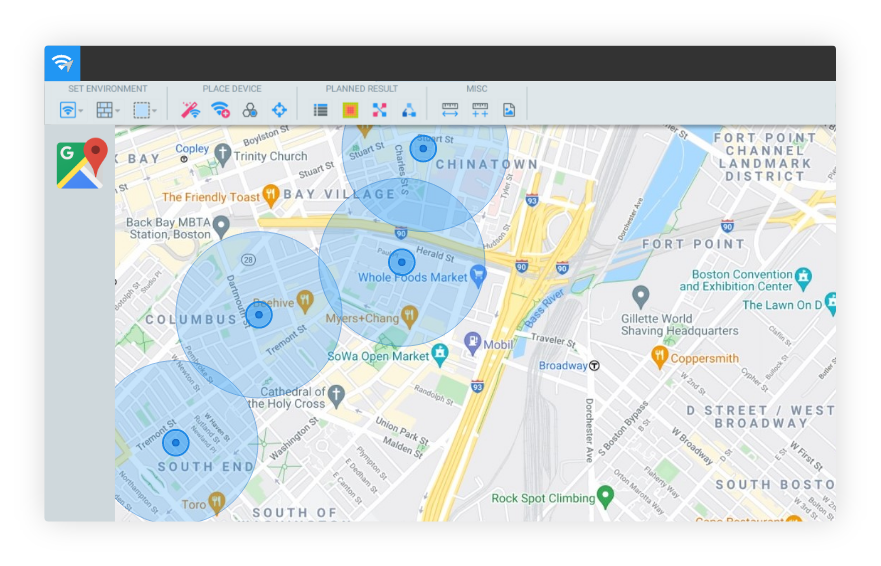Click the BAY VILLAGE neighborhood label
The height and width of the screenshot is (566, 881).
point(339,194)
